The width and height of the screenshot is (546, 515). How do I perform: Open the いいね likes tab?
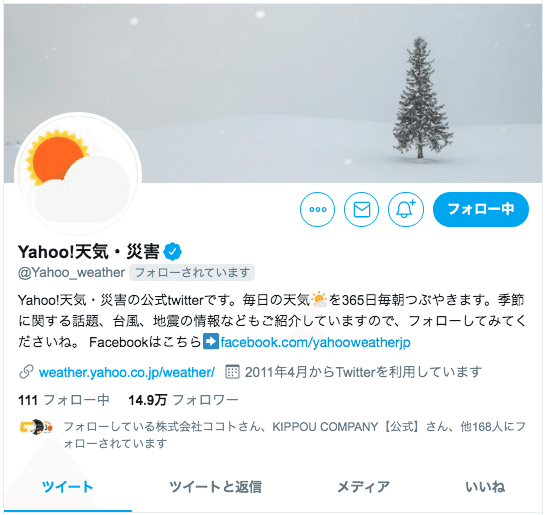(x=485, y=486)
